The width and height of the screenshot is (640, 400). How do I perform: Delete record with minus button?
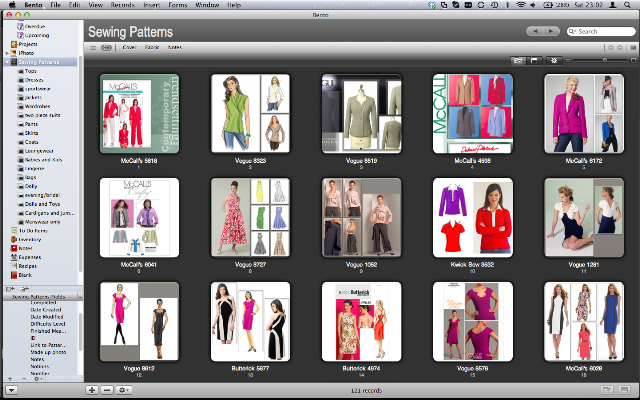107,390
